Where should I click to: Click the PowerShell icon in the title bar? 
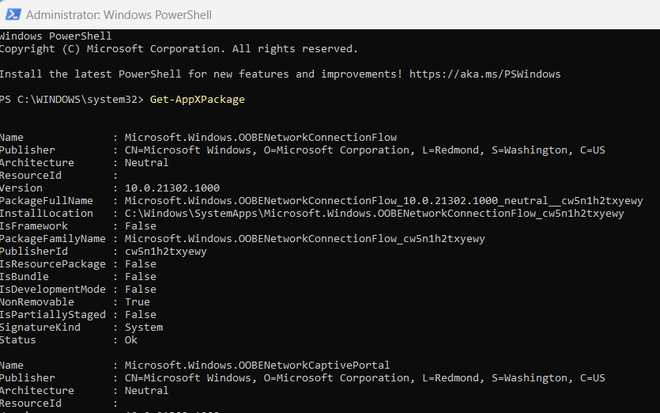click(x=11, y=15)
